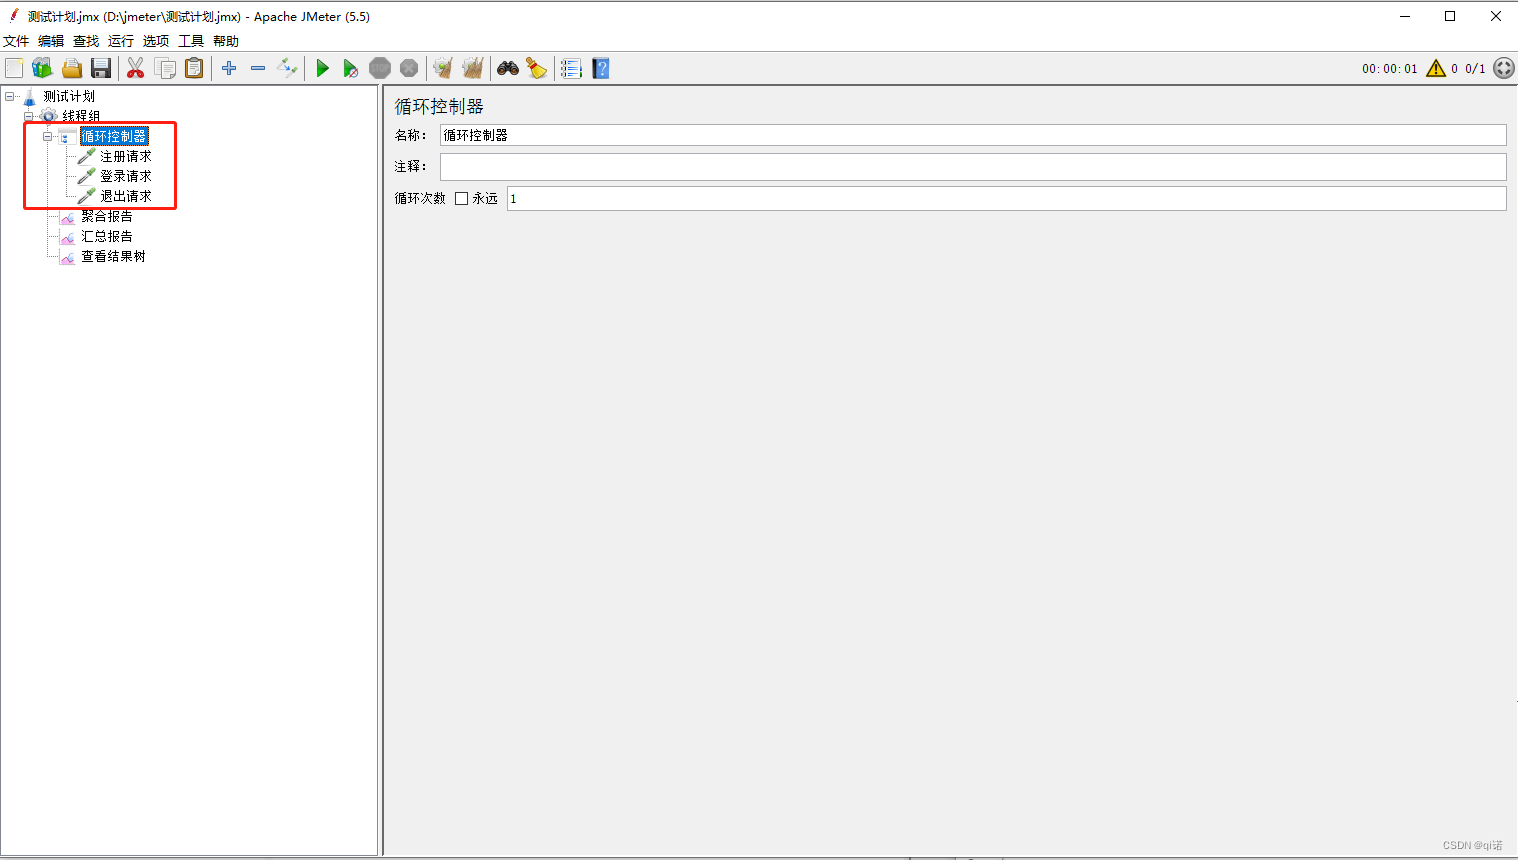This screenshot has height=860, width=1518.
Task: Click Start no pauses icon
Action: point(351,68)
